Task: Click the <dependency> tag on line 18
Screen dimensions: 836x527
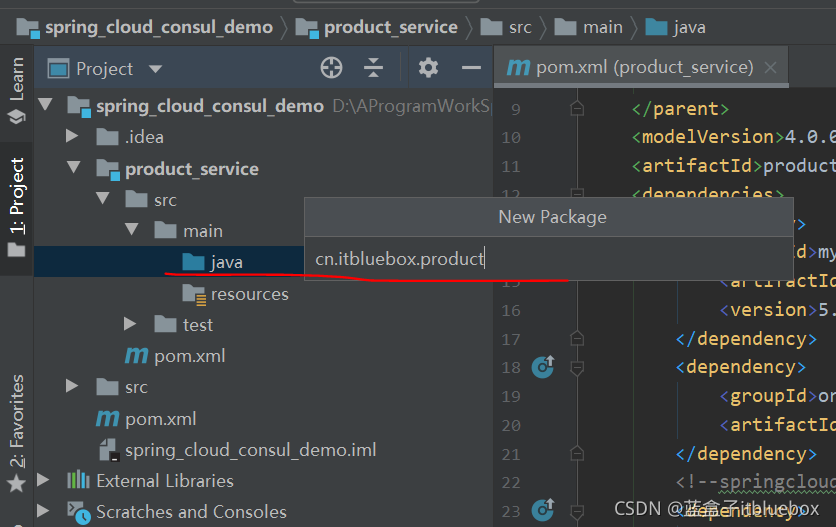Action: pyautogui.click(x=741, y=368)
